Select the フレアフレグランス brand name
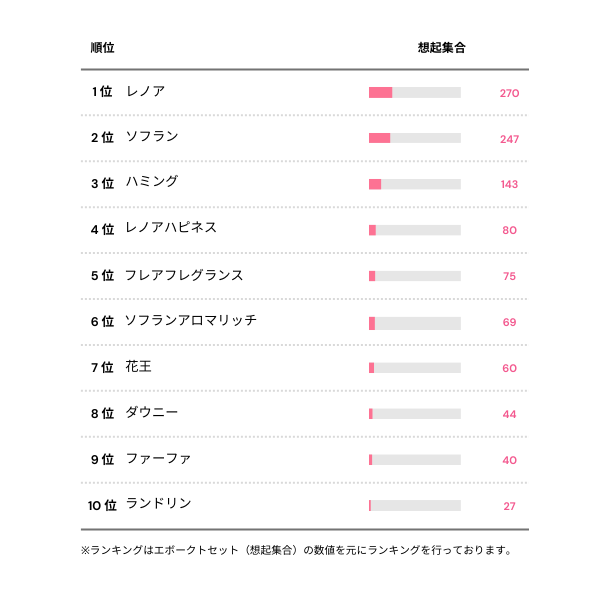Screen dimensions: 600x600 pyautogui.click(x=184, y=275)
